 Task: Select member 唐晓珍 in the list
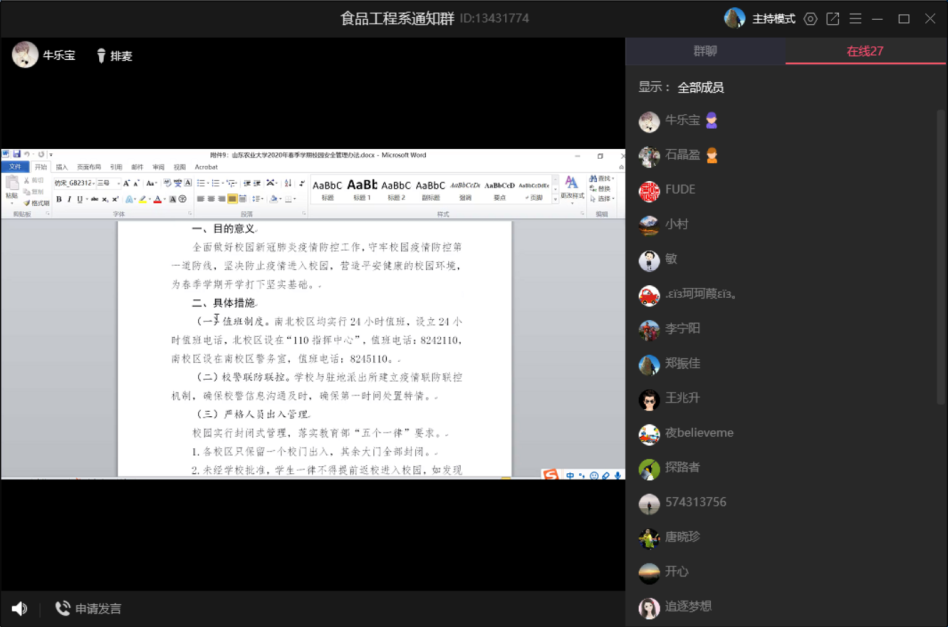pyautogui.click(x=682, y=537)
